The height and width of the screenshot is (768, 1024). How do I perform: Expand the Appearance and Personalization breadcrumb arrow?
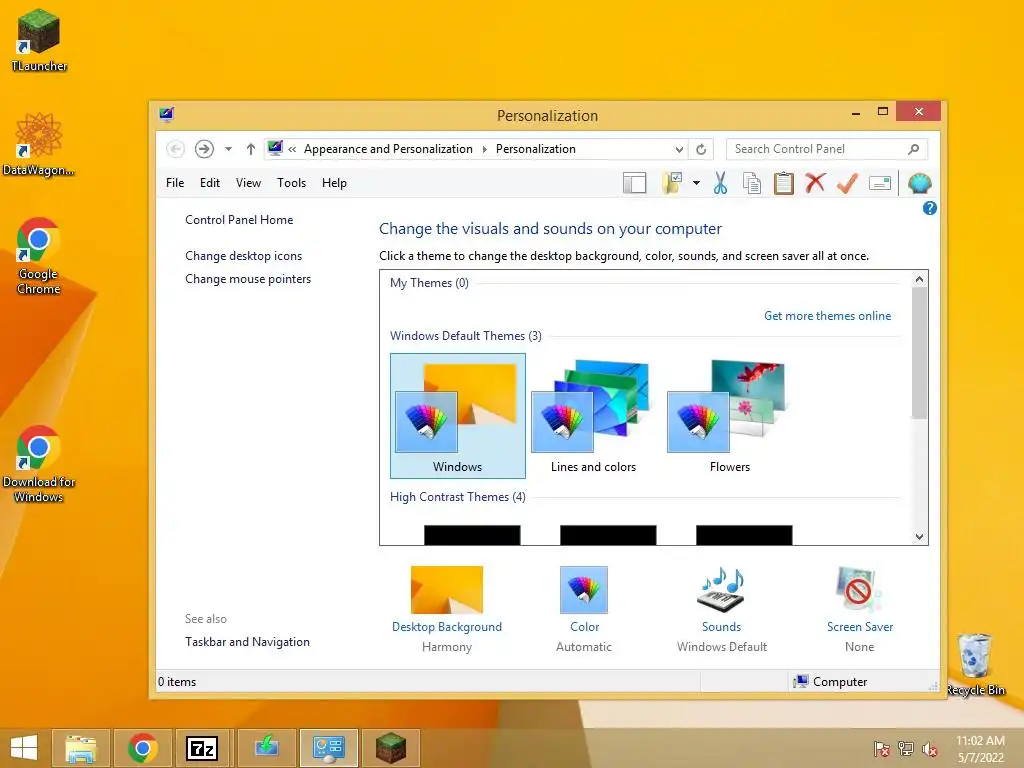point(485,150)
